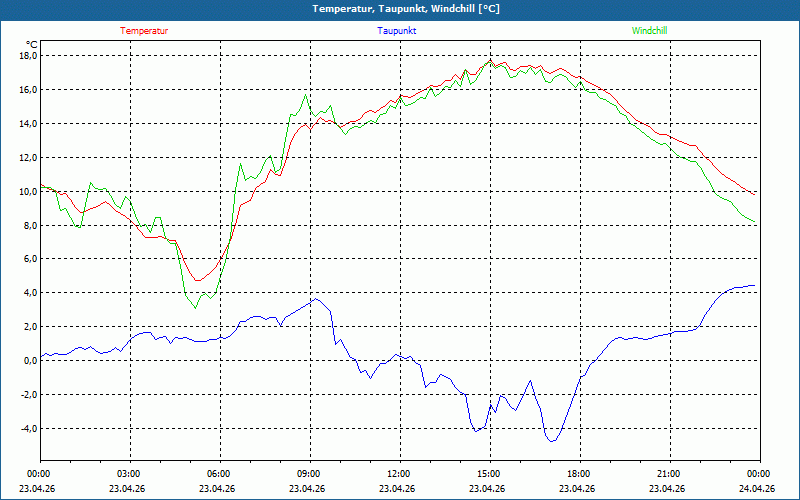Click the temperature peak near 15:00

pos(490,60)
